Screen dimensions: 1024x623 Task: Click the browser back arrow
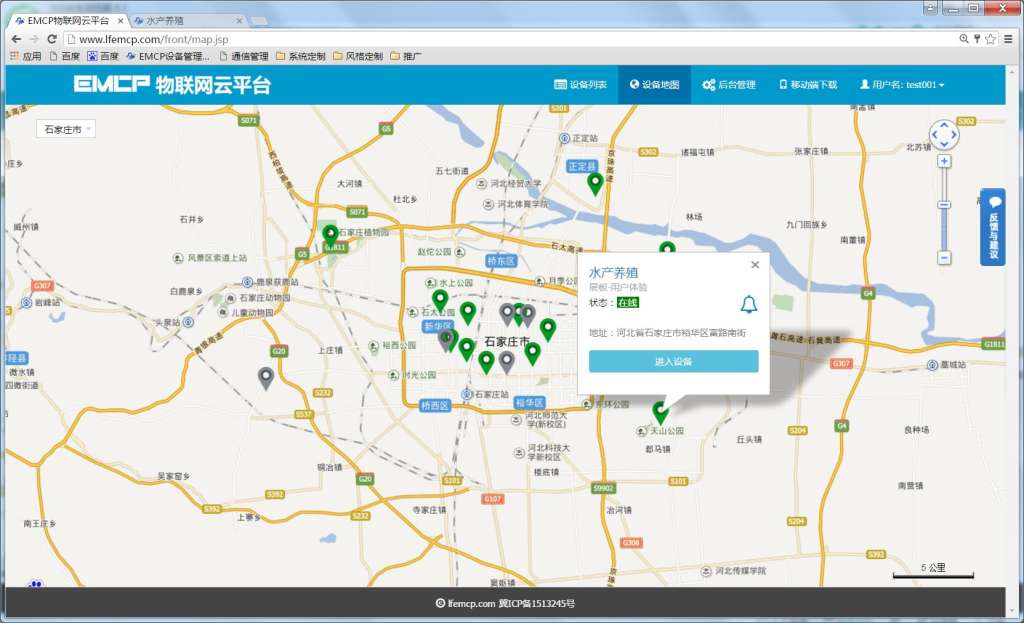pyautogui.click(x=16, y=39)
